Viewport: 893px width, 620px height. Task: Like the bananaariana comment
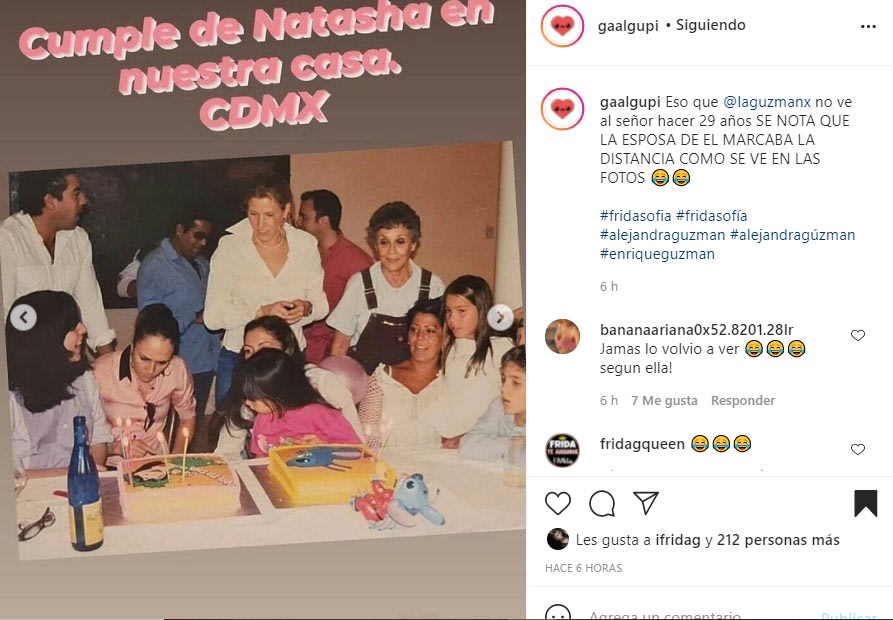(858, 336)
